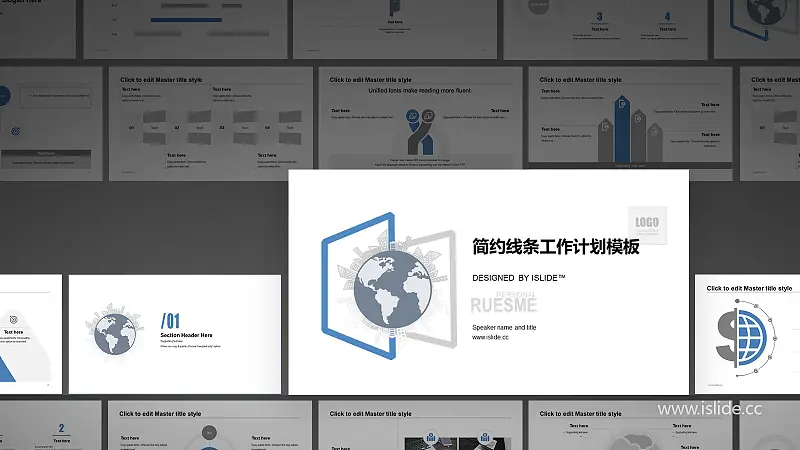Open the 01 to 04 steps slide thumbnail
The height and width of the screenshot is (450, 800).
tap(211, 123)
